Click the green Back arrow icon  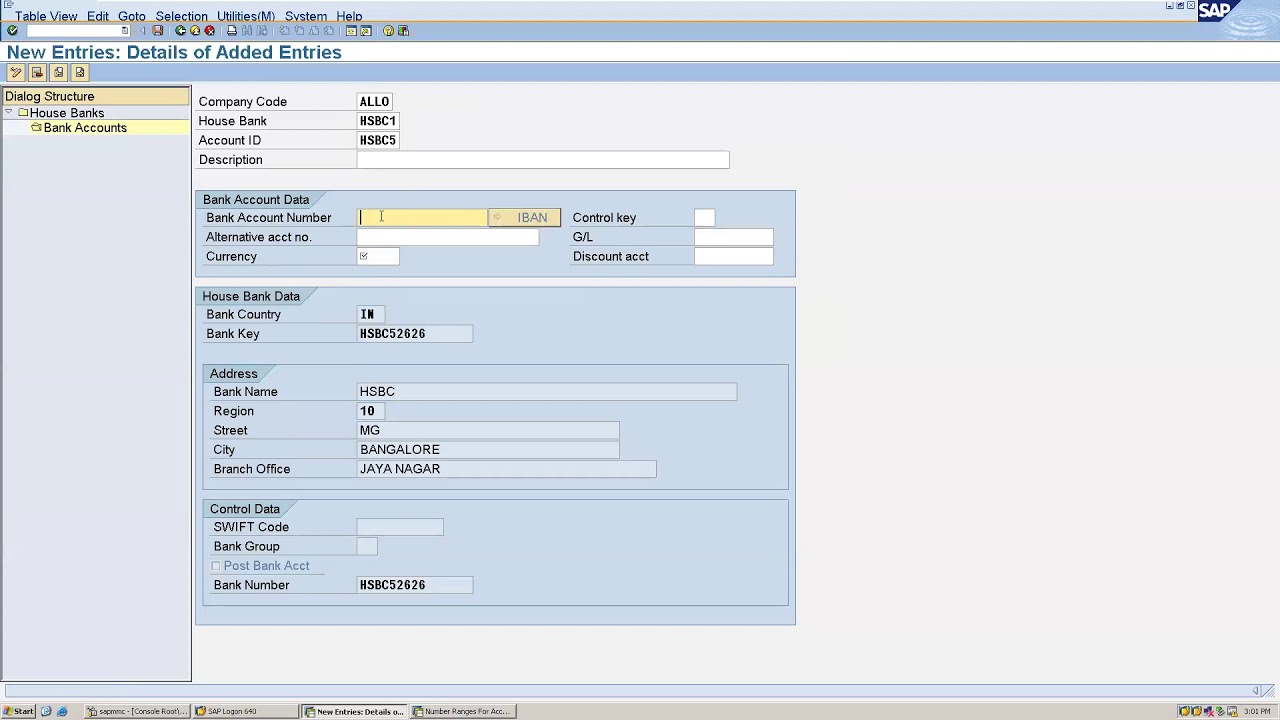[x=180, y=31]
